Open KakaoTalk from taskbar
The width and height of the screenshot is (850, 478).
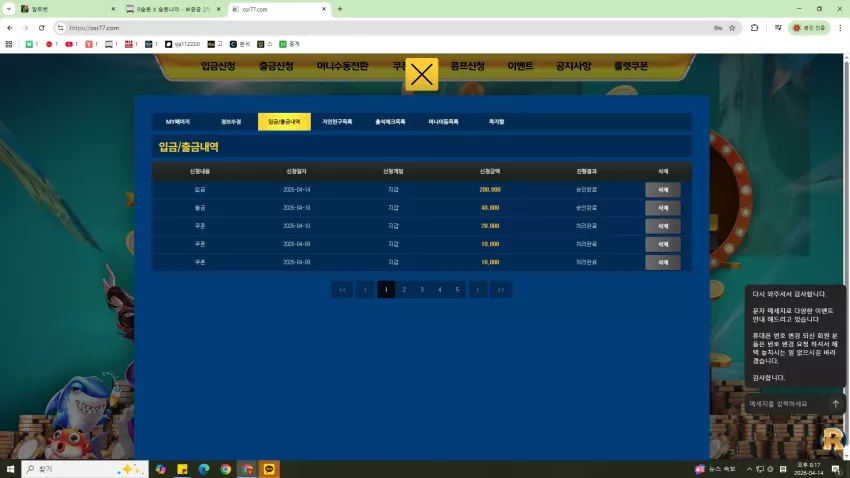click(269, 469)
